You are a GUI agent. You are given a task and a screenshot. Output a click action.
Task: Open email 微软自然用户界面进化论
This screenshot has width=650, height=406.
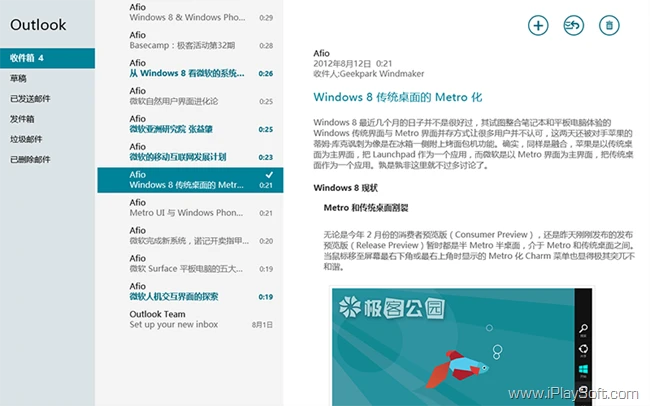coord(190,96)
